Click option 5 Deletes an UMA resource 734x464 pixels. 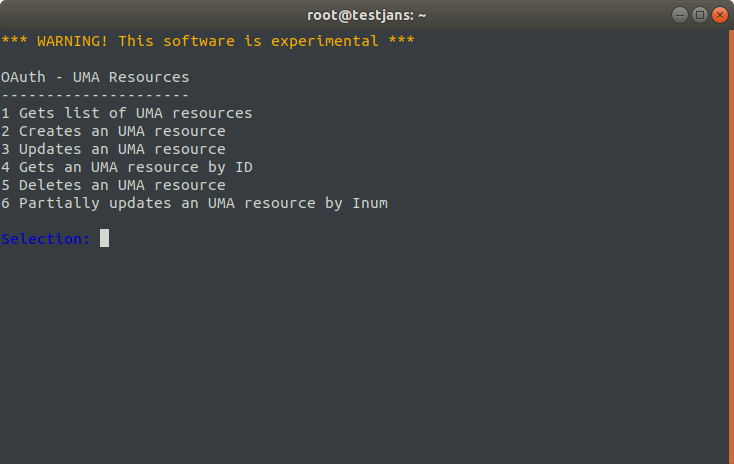[x=113, y=185]
